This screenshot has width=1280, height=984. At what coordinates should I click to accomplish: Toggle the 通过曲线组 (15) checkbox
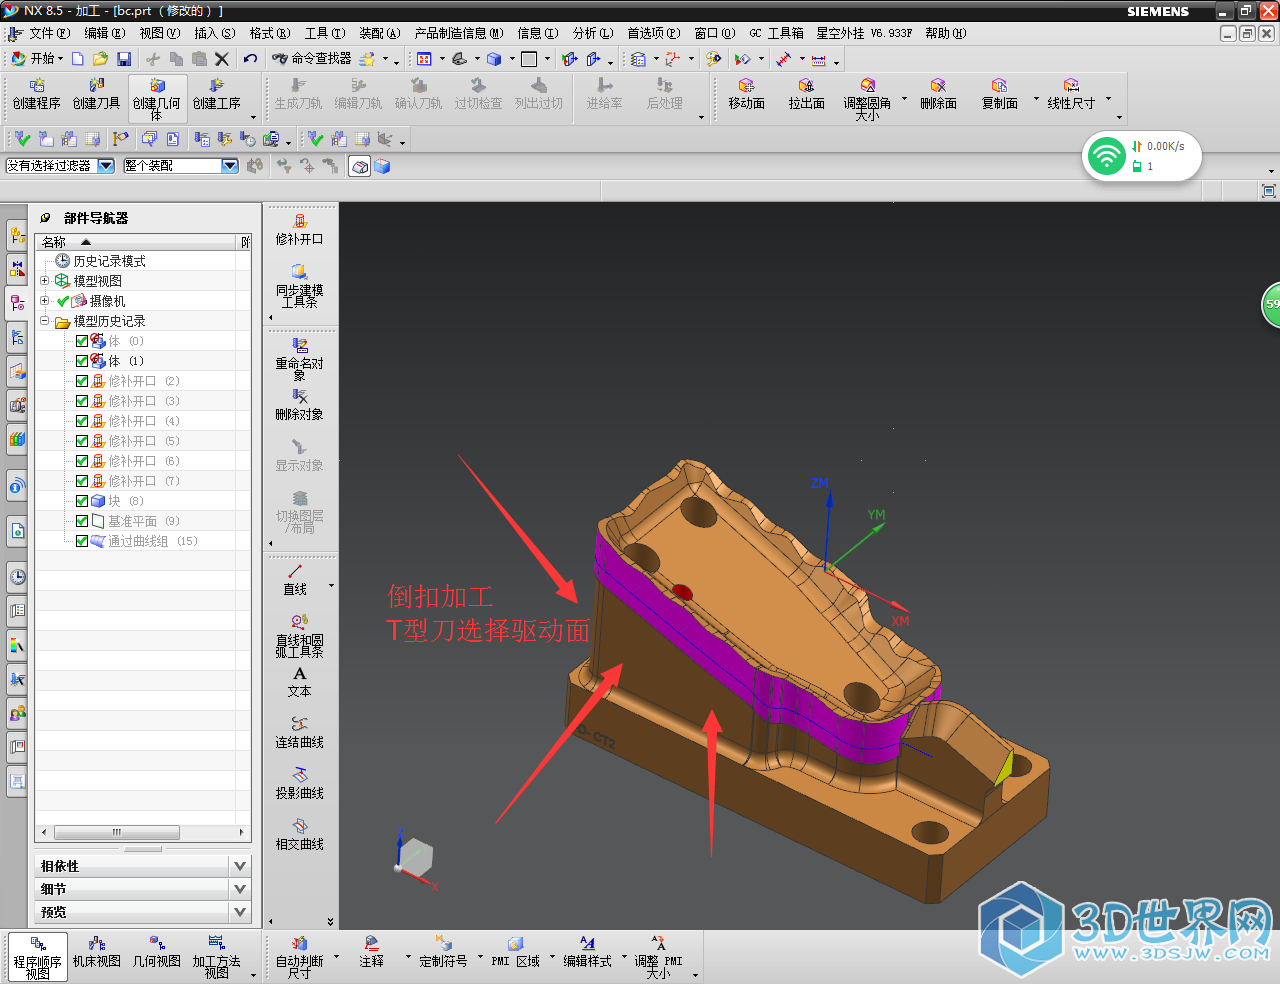point(82,541)
